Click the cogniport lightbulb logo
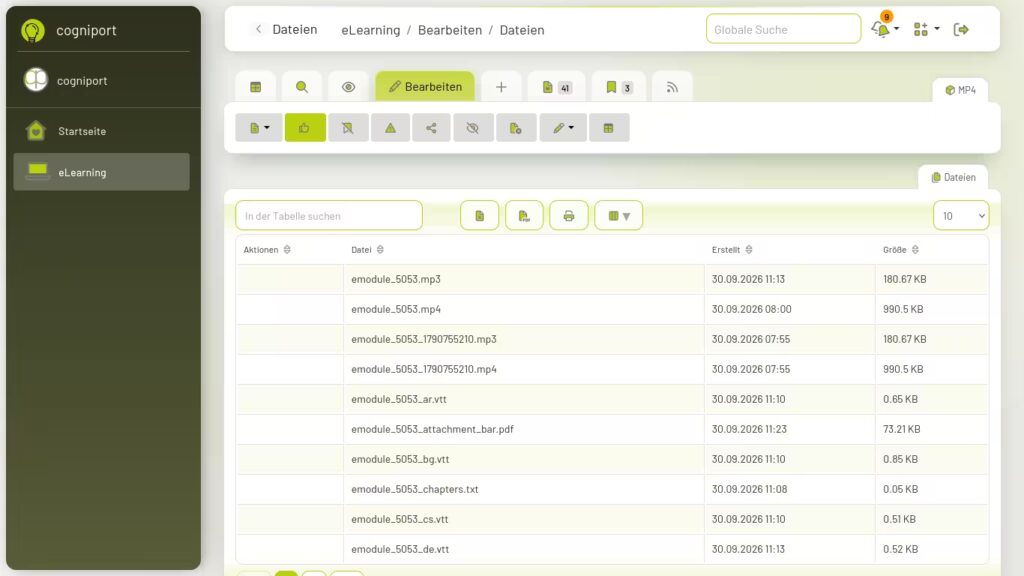 click(x=33, y=30)
